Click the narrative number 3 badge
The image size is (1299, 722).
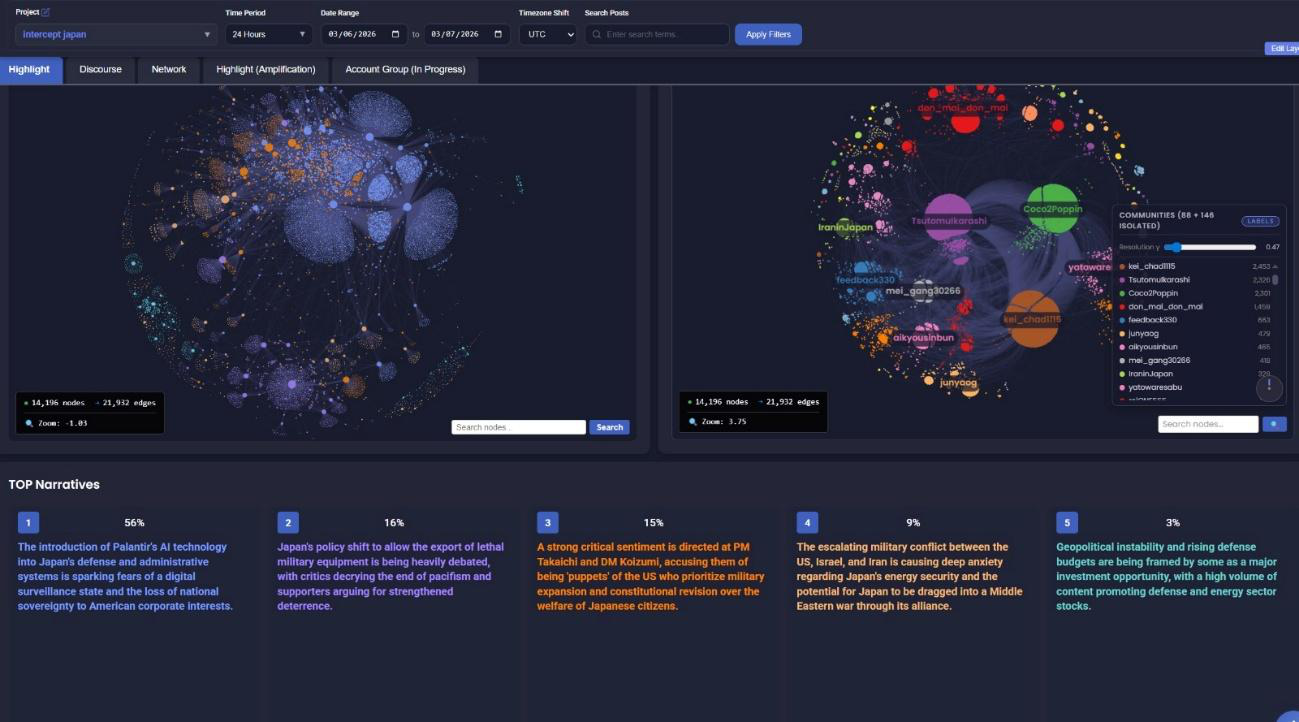(x=547, y=522)
